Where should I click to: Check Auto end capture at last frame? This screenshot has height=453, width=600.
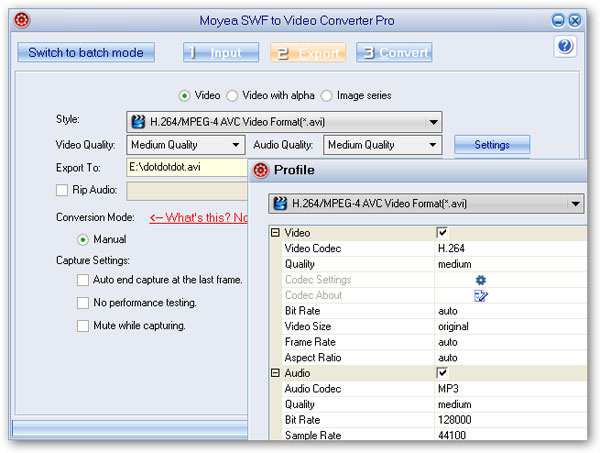(83, 280)
